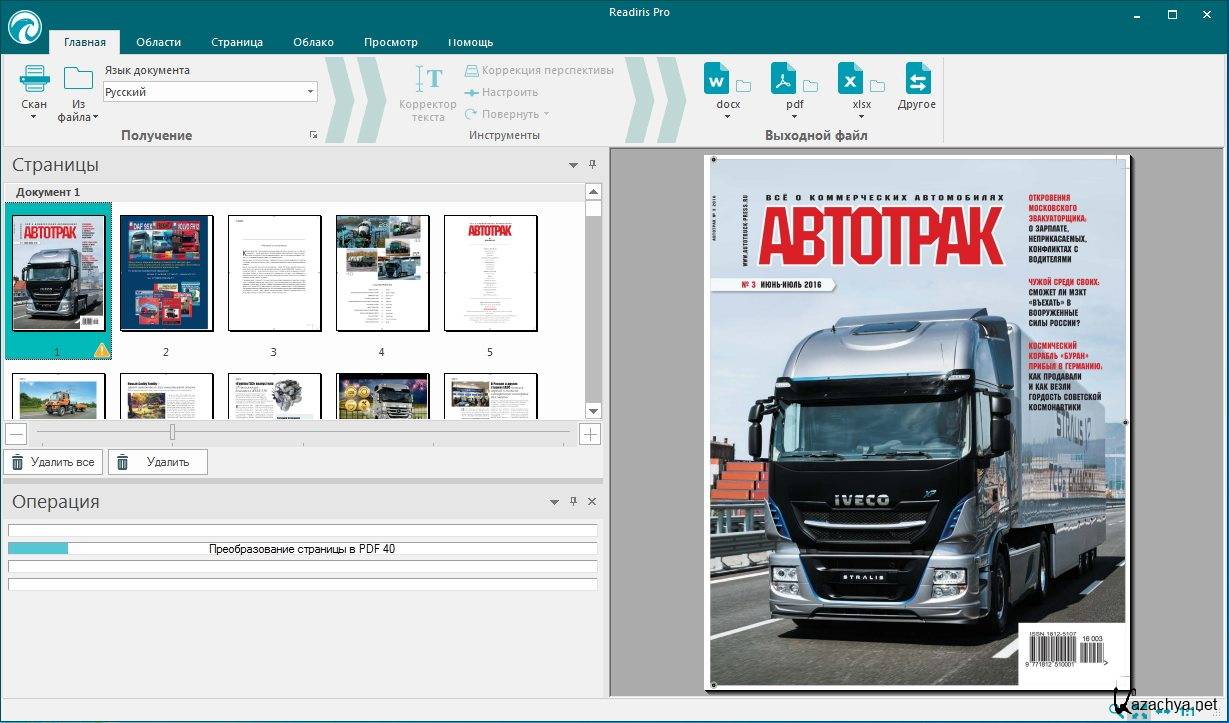The image size is (1229, 723).
Task: Click the Readiris logo application button
Action: [24, 27]
